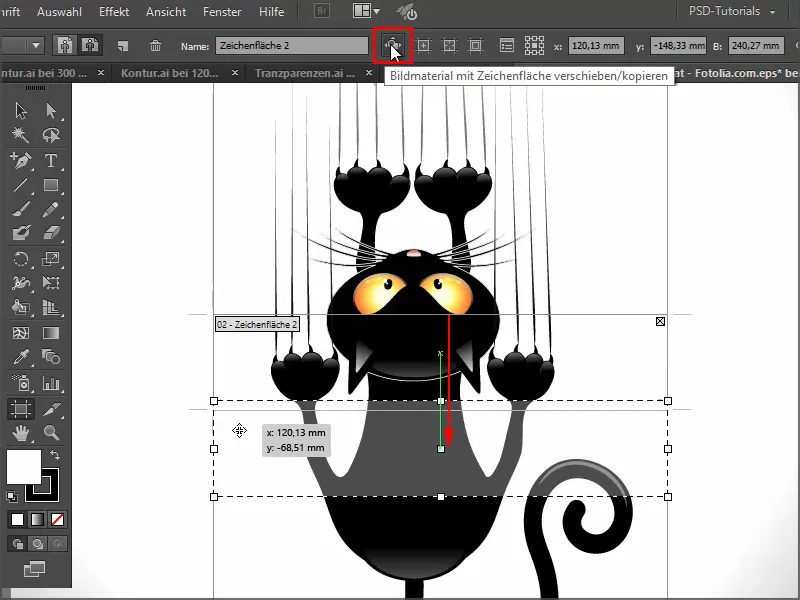Toggle Show Video Safe Areas

point(476,45)
